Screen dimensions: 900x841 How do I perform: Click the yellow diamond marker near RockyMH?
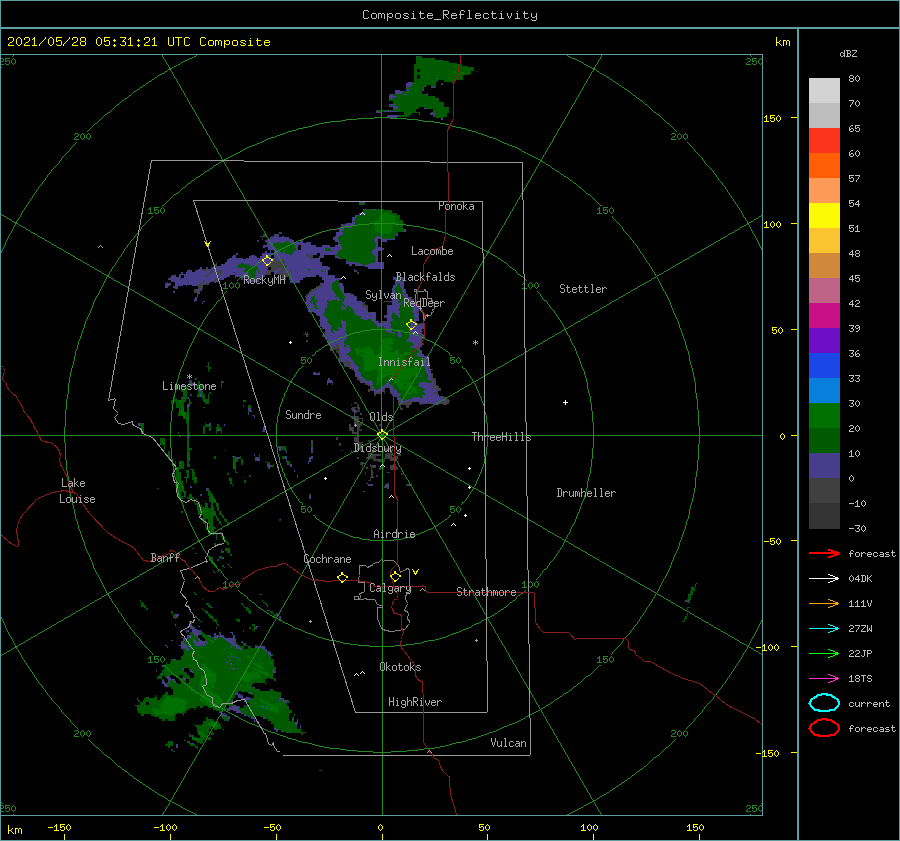click(x=267, y=261)
